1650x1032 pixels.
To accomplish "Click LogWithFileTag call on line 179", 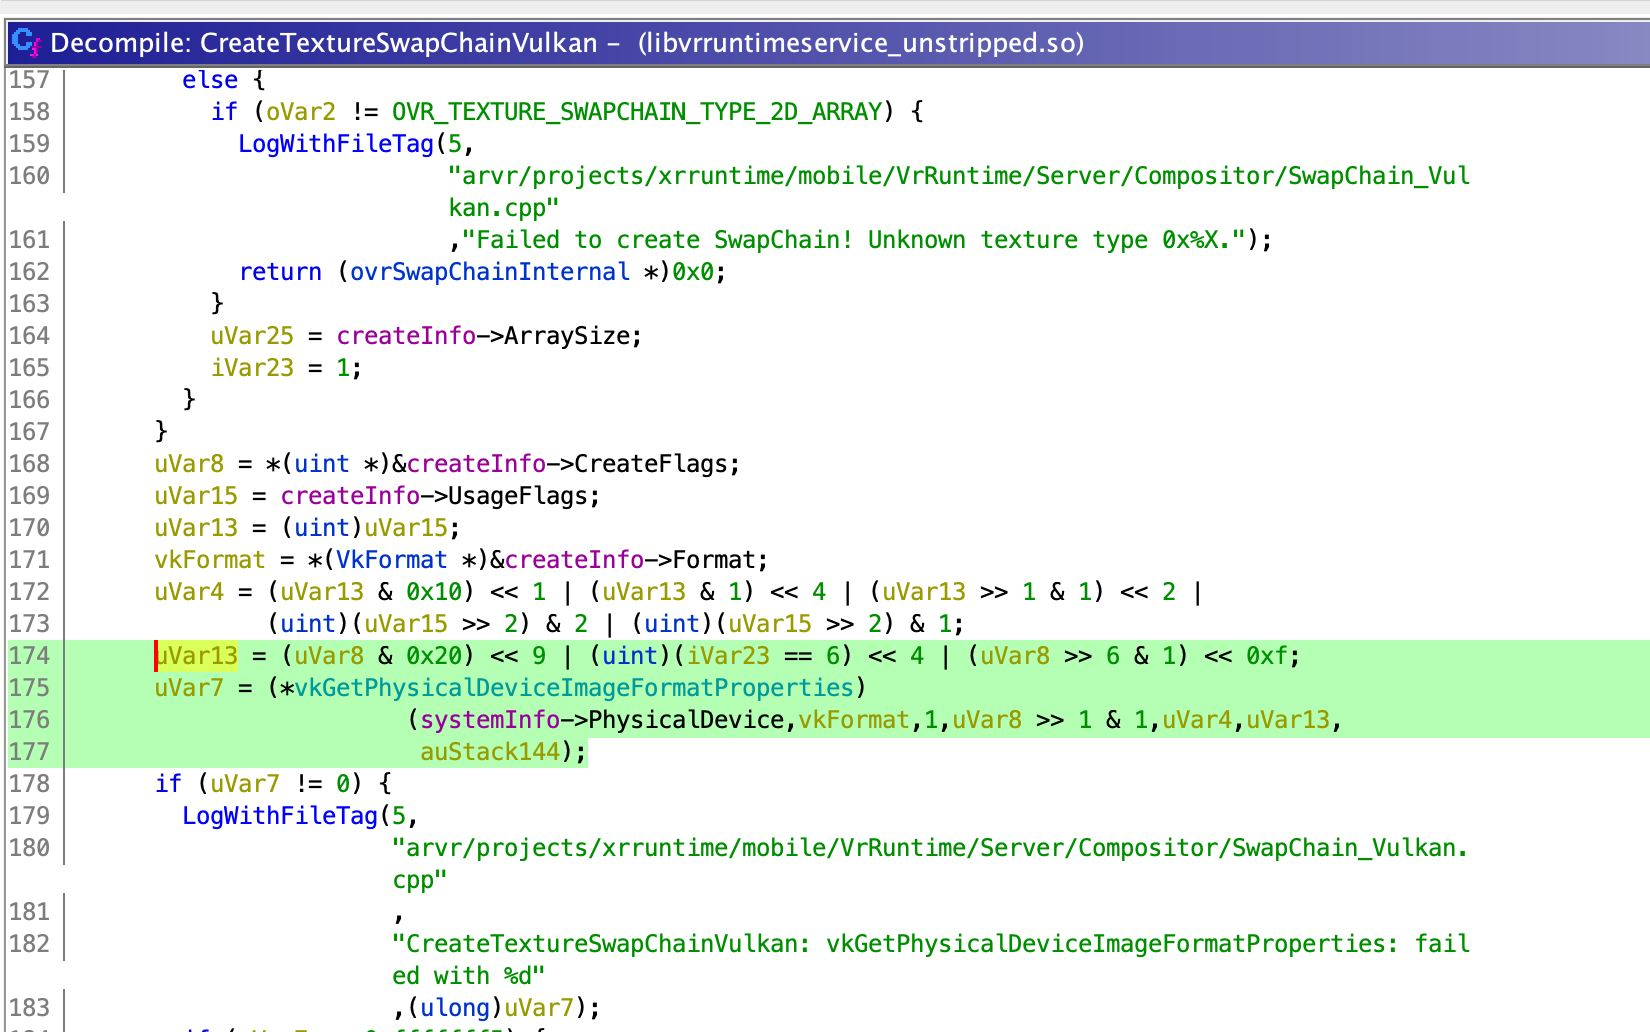I will click(x=279, y=816).
